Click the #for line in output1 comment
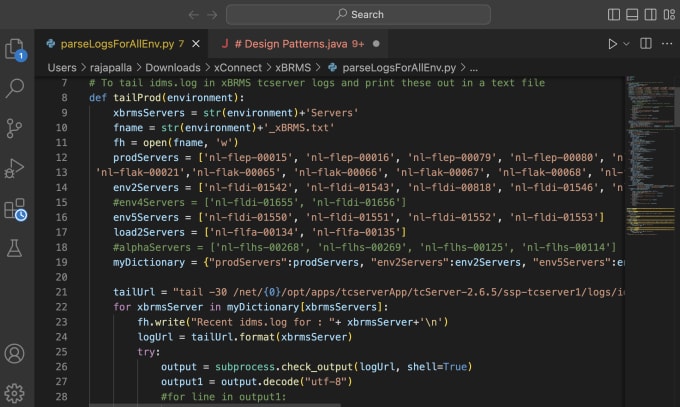Image resolution: width=680 pixels, height=407 pixels. tap(223, 397)
